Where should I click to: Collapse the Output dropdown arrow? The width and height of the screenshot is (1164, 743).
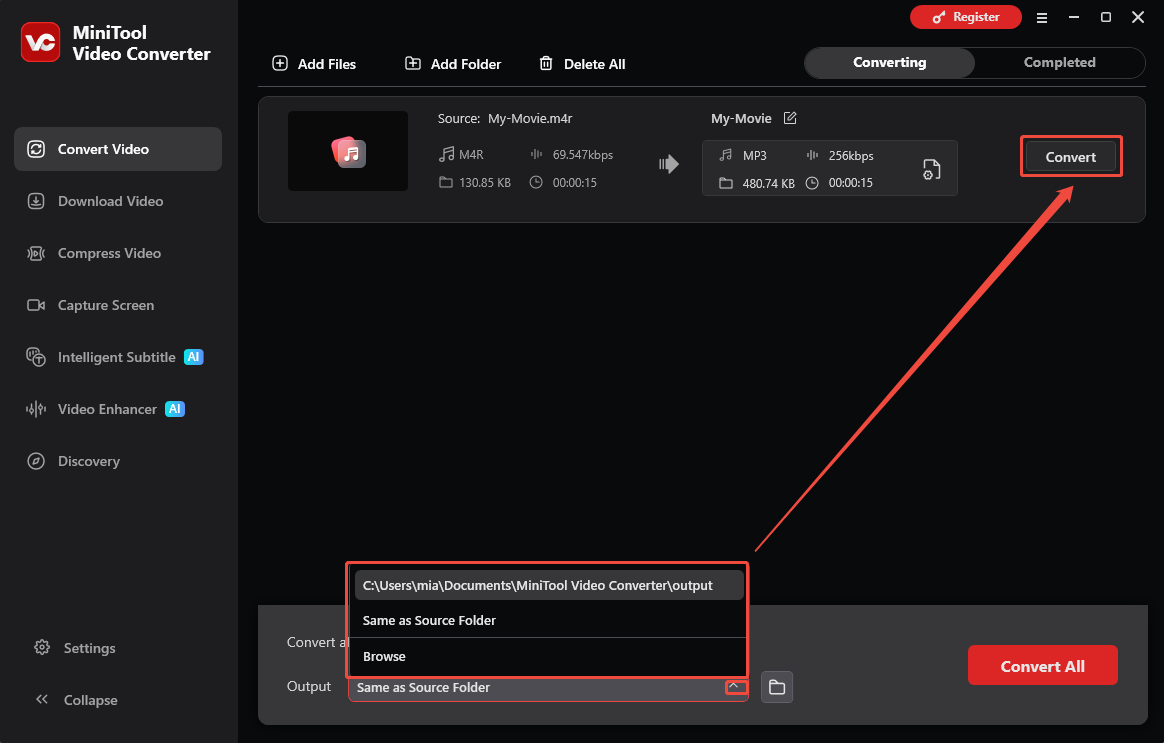(x=733, y=687)
